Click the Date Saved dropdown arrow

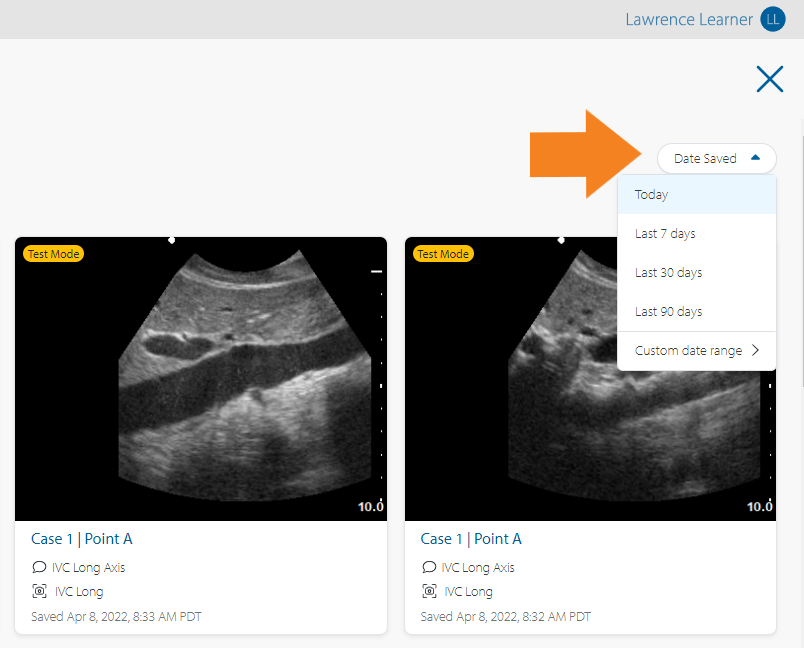pyautogui.click(x=756, y=158)
